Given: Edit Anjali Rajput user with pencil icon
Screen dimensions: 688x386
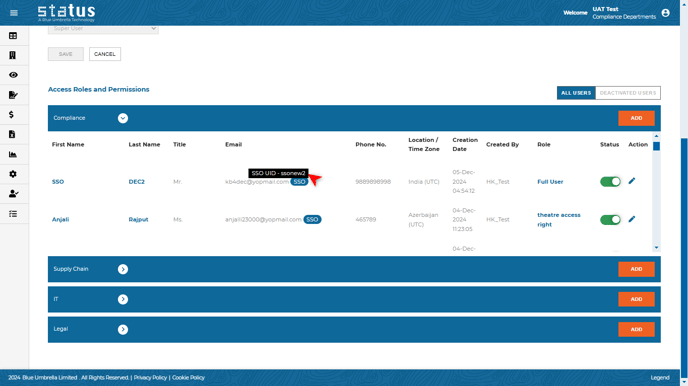Looking at the screenshot, I should pos(632,219).
